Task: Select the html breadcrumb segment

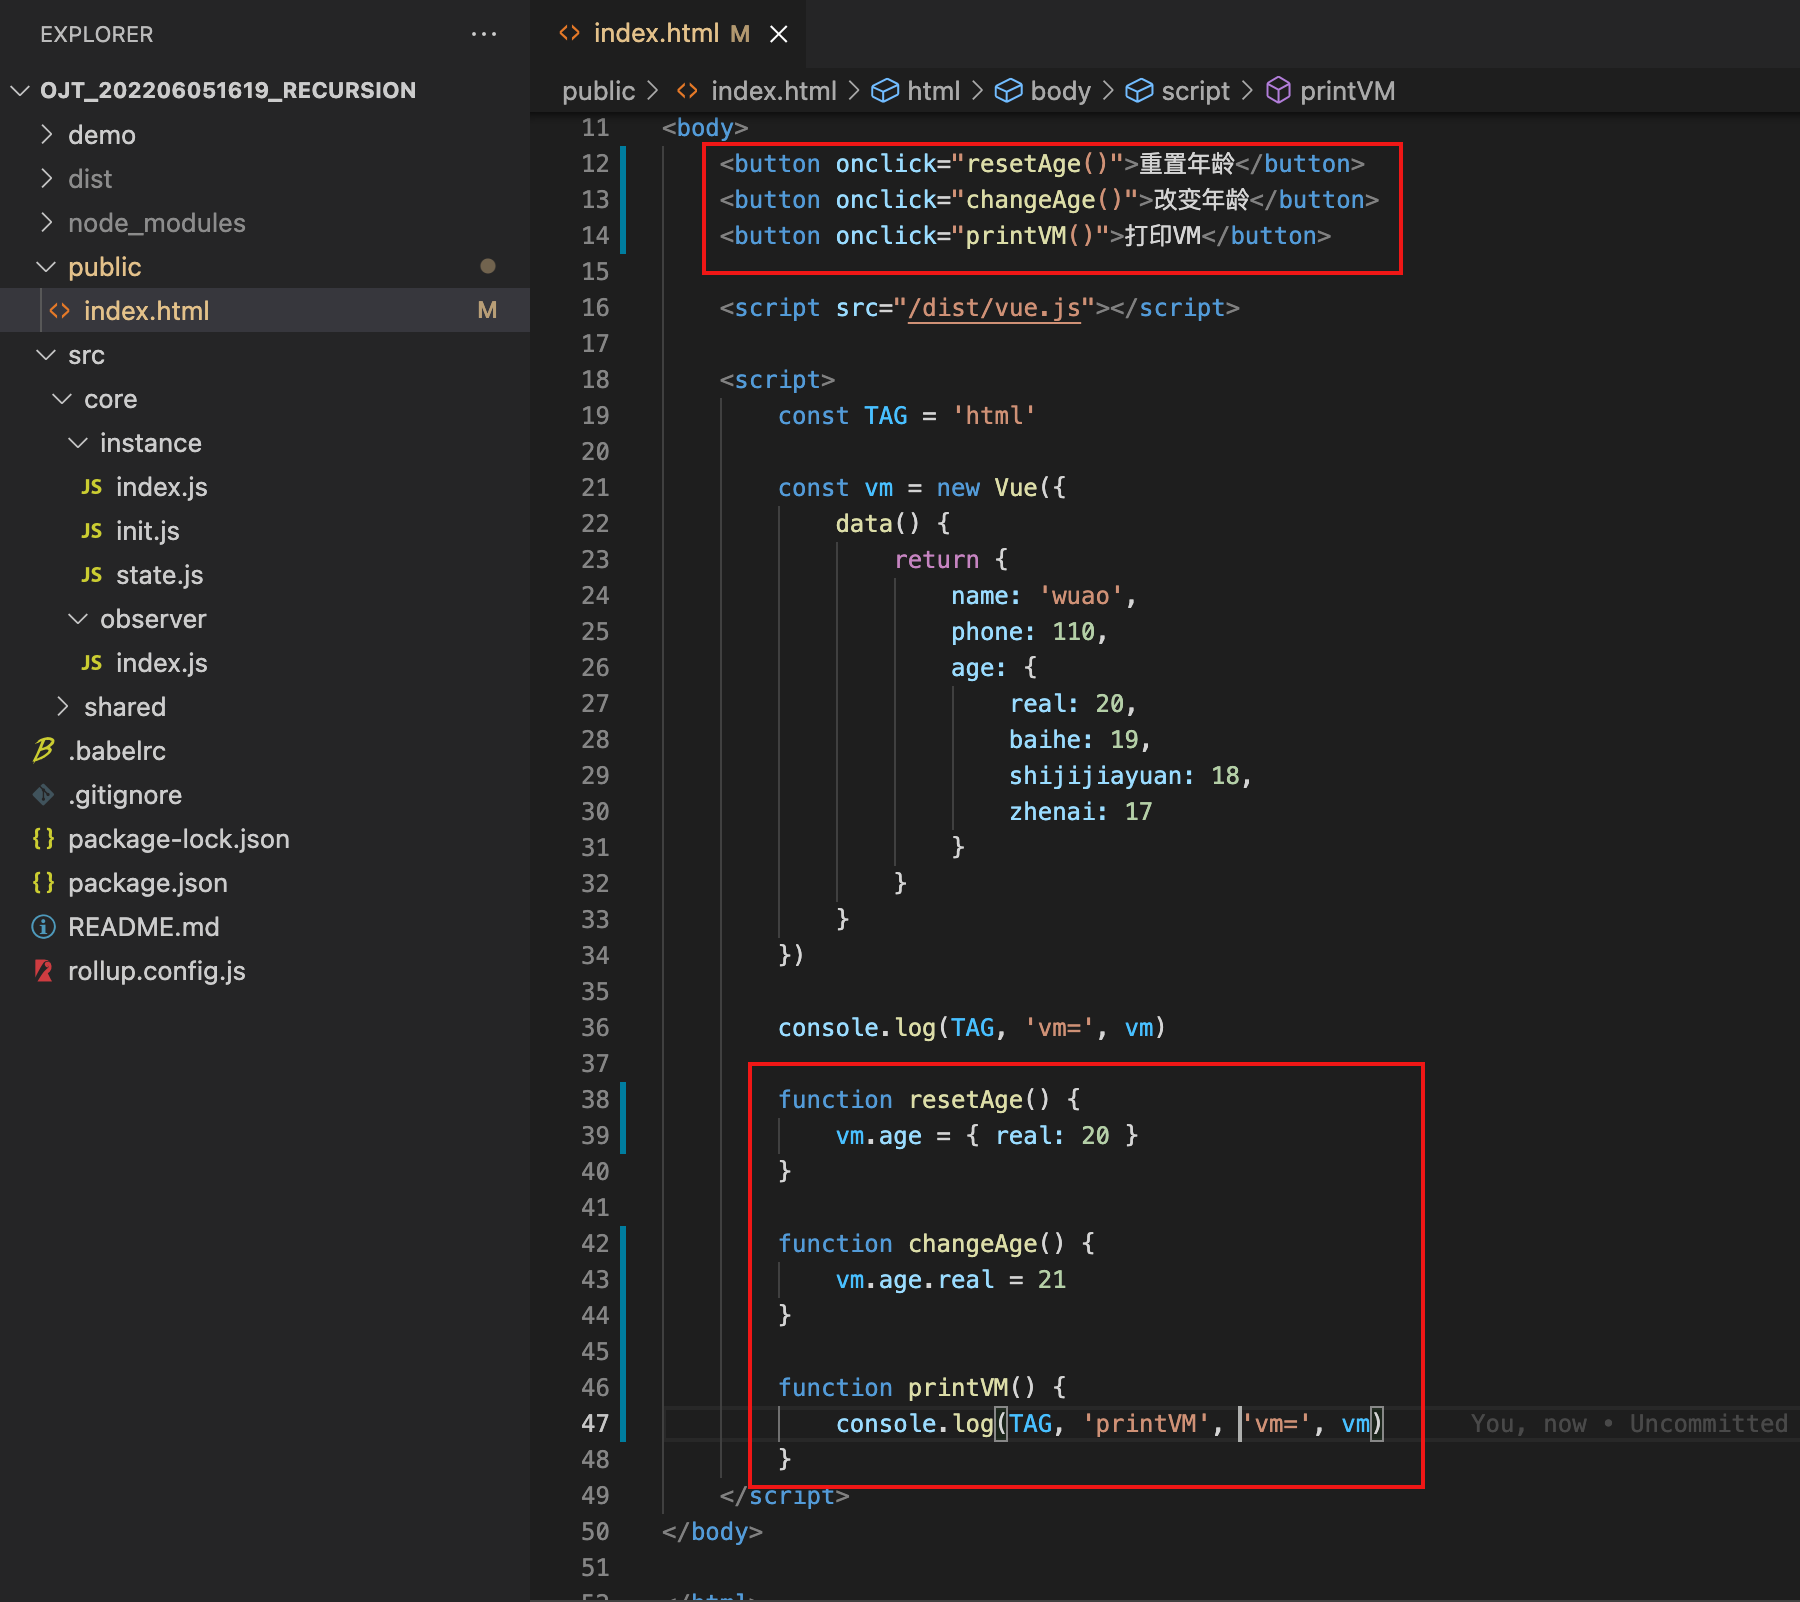Action: (x=933, y=91)
